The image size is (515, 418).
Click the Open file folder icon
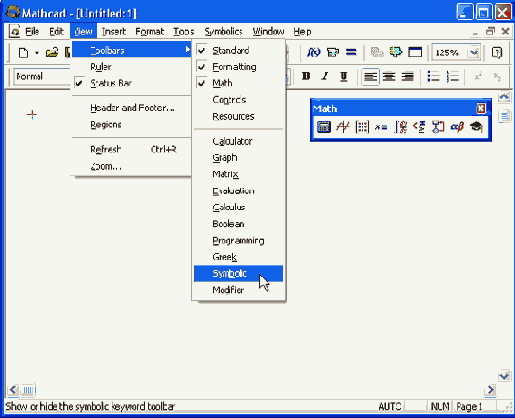click(52, 53)
